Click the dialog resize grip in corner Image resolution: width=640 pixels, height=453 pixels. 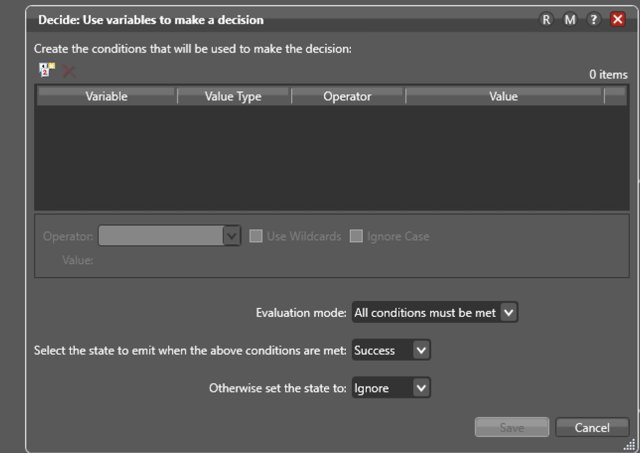[x=630, y=444]
